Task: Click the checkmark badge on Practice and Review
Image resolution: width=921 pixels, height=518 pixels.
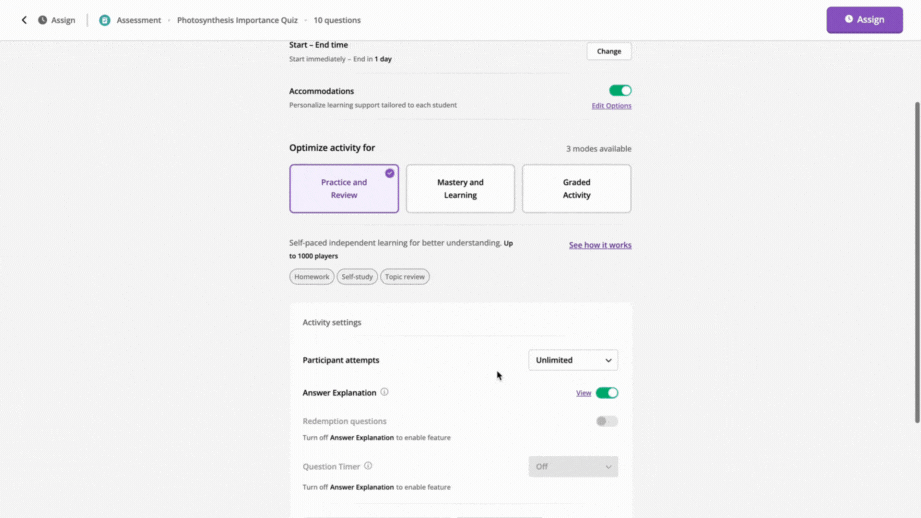Action: click(389, 173)
